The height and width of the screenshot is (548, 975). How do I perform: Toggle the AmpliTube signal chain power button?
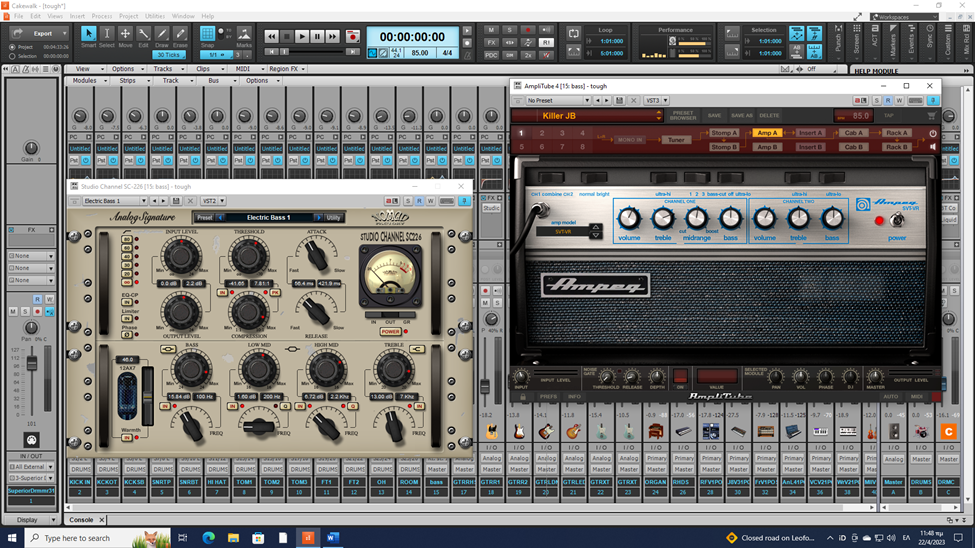pyautogui.click(x=933, y=133)
